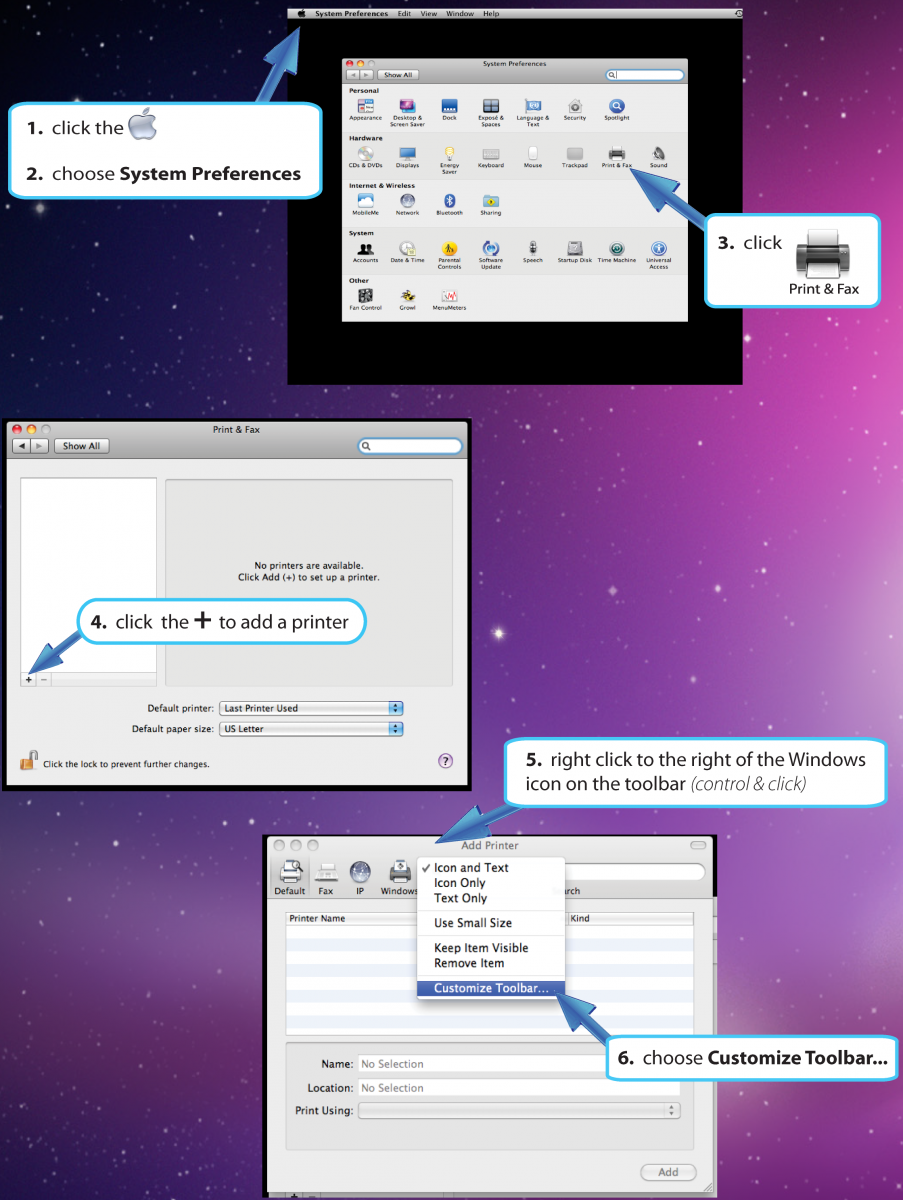
Task: Open the Window menu in the menu bar
Action: coord(460,14)
